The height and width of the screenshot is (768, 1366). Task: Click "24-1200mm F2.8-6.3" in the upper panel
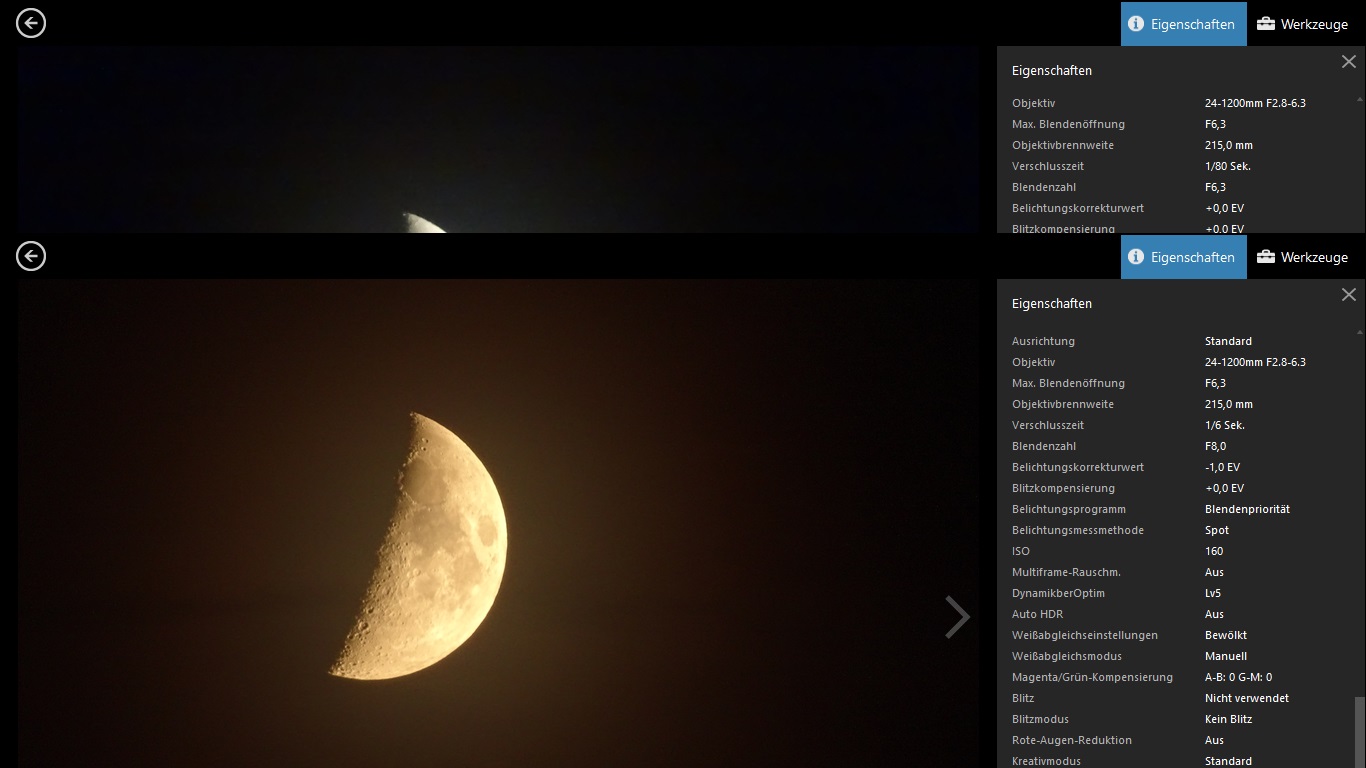pyautogui.click(x=1255, y=103)
